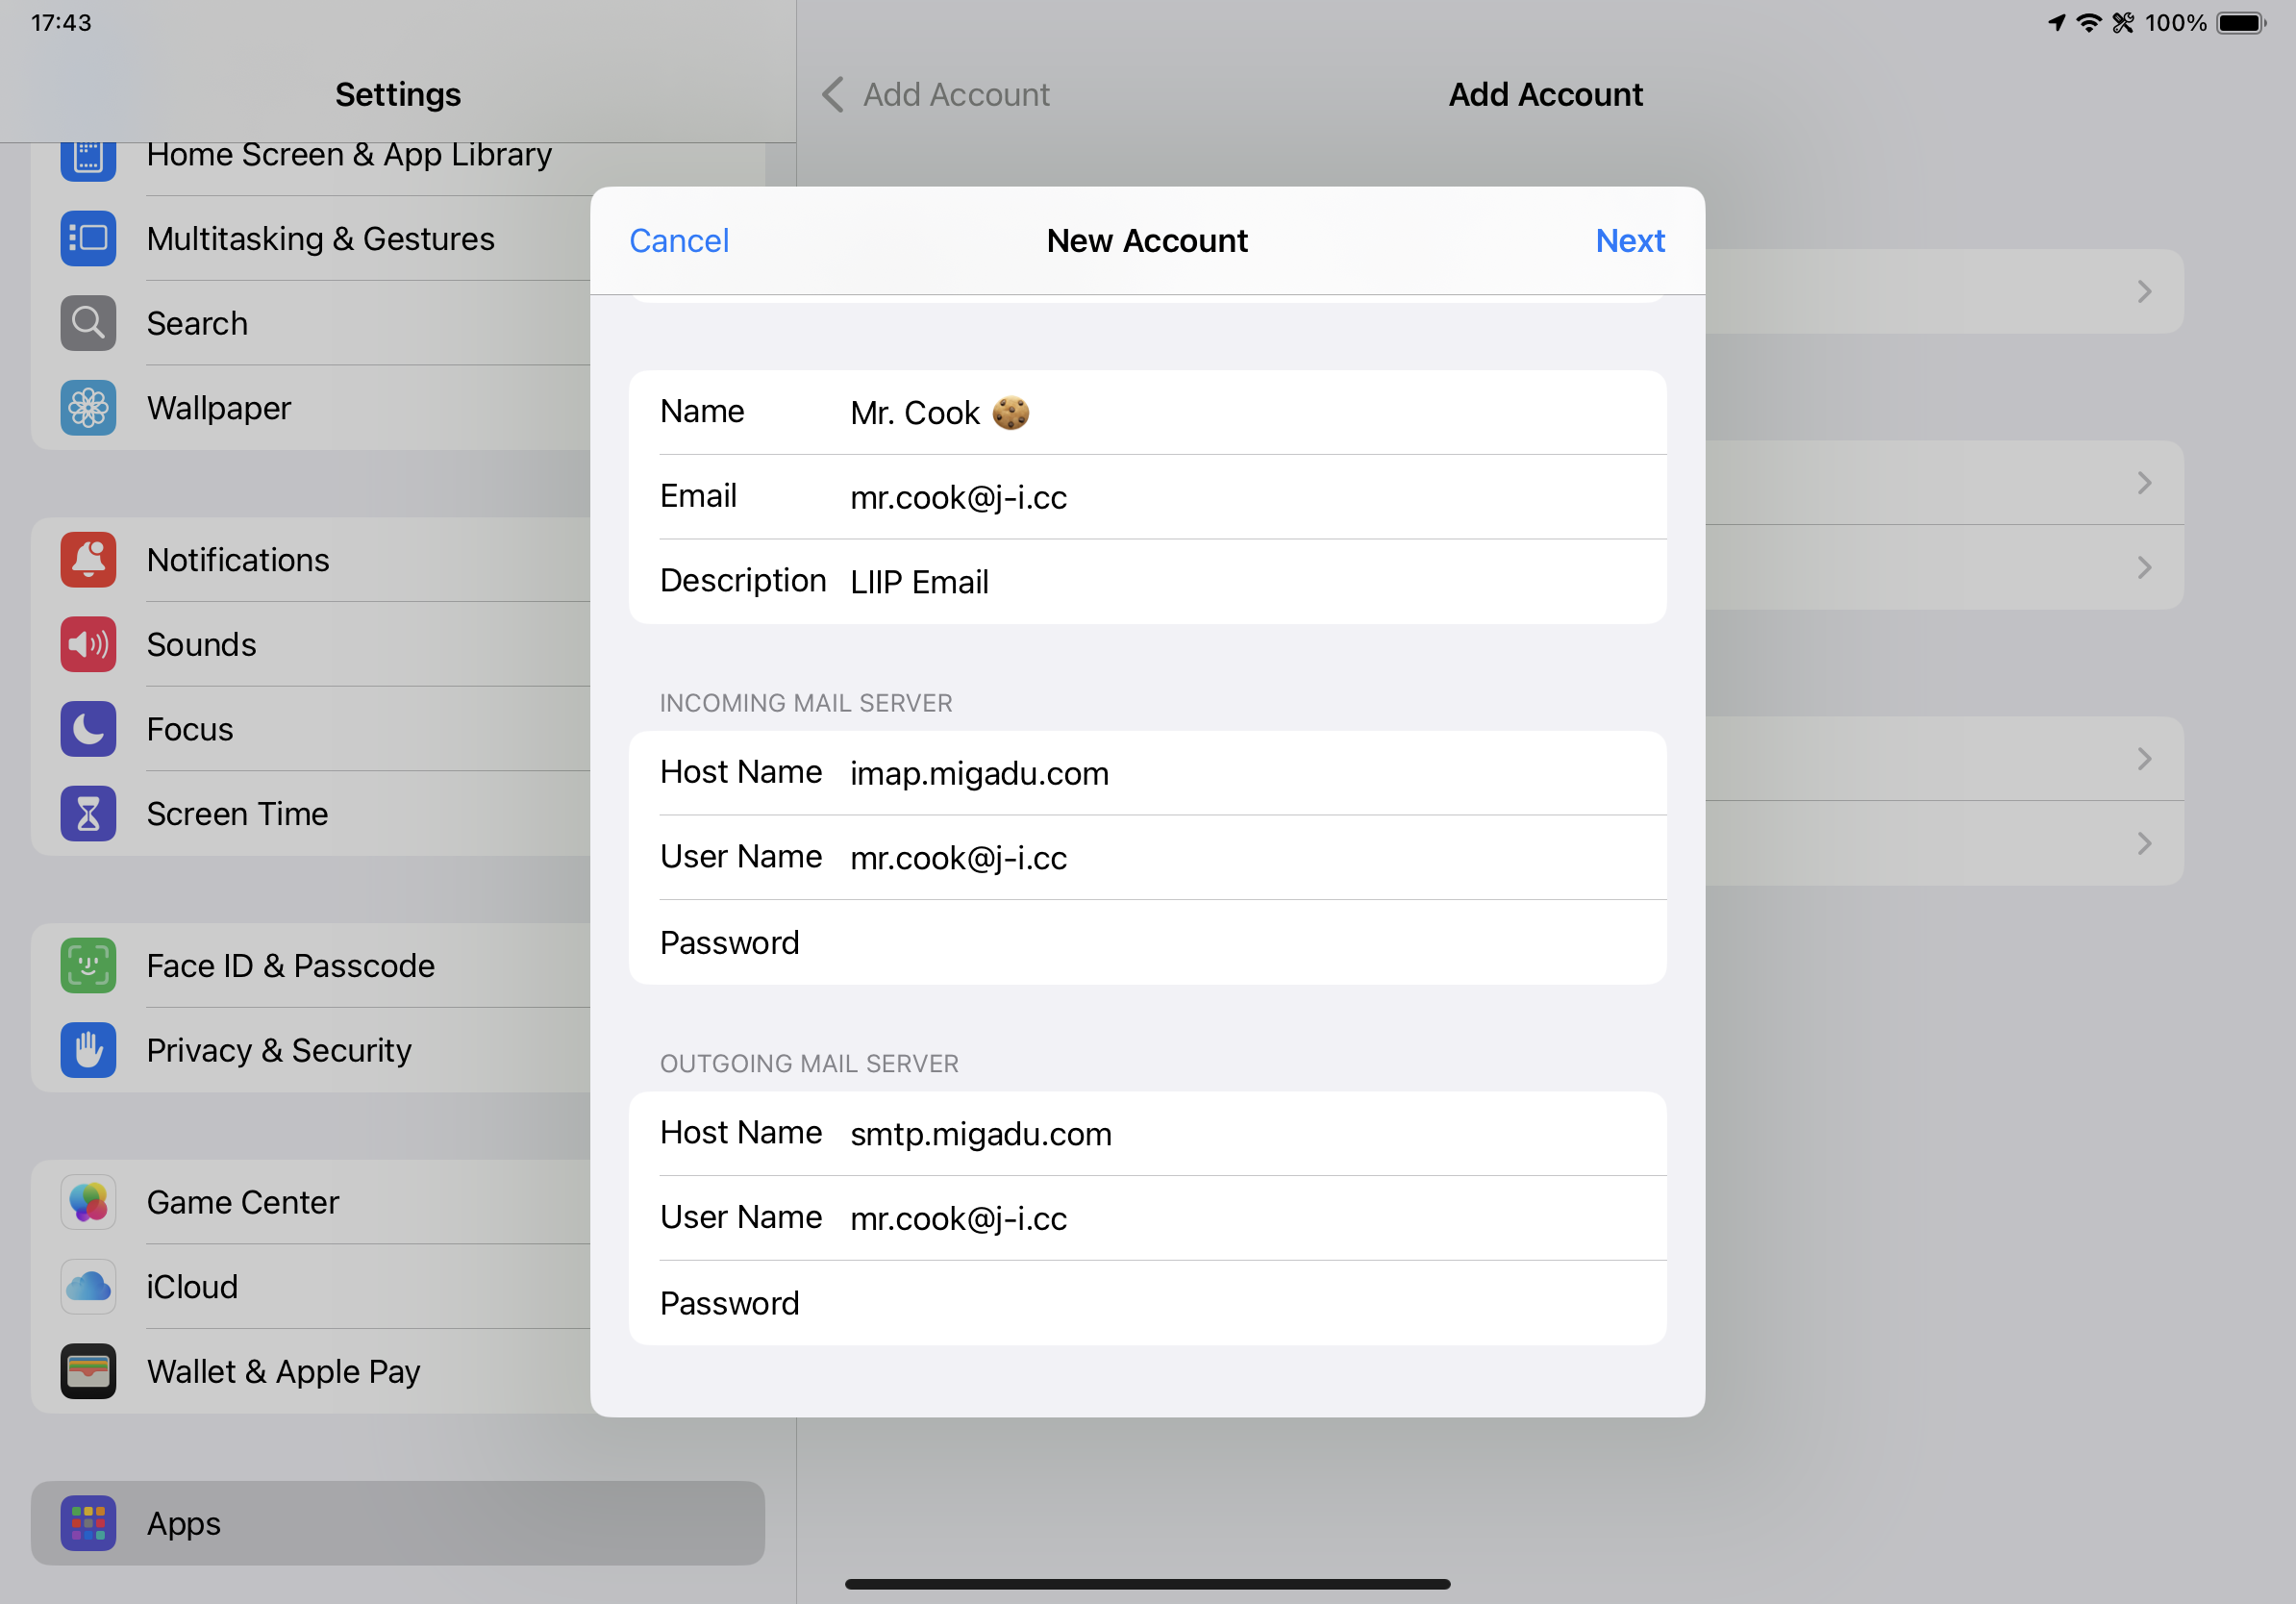Click the top right-side row chevron
Screen dimensions: 2296x1604
coord(2144,292)
